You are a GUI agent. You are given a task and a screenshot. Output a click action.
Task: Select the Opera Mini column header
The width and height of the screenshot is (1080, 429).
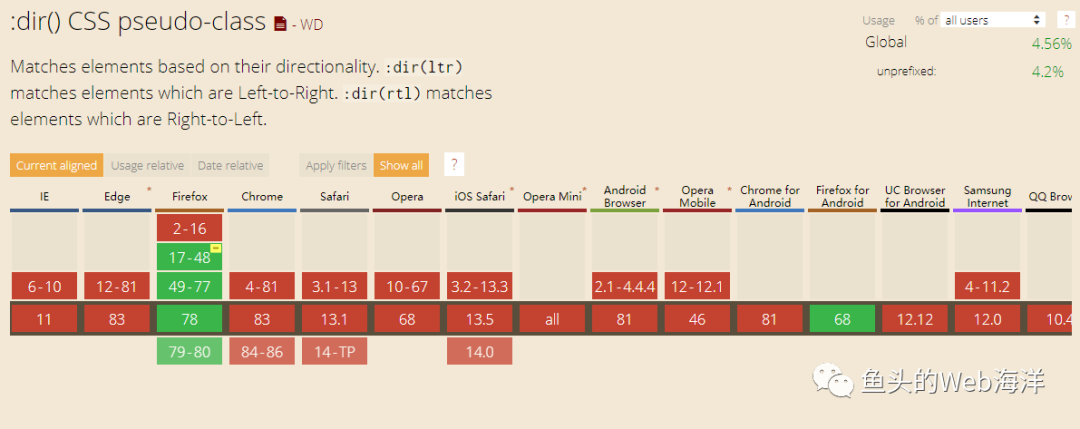(552, 197)
